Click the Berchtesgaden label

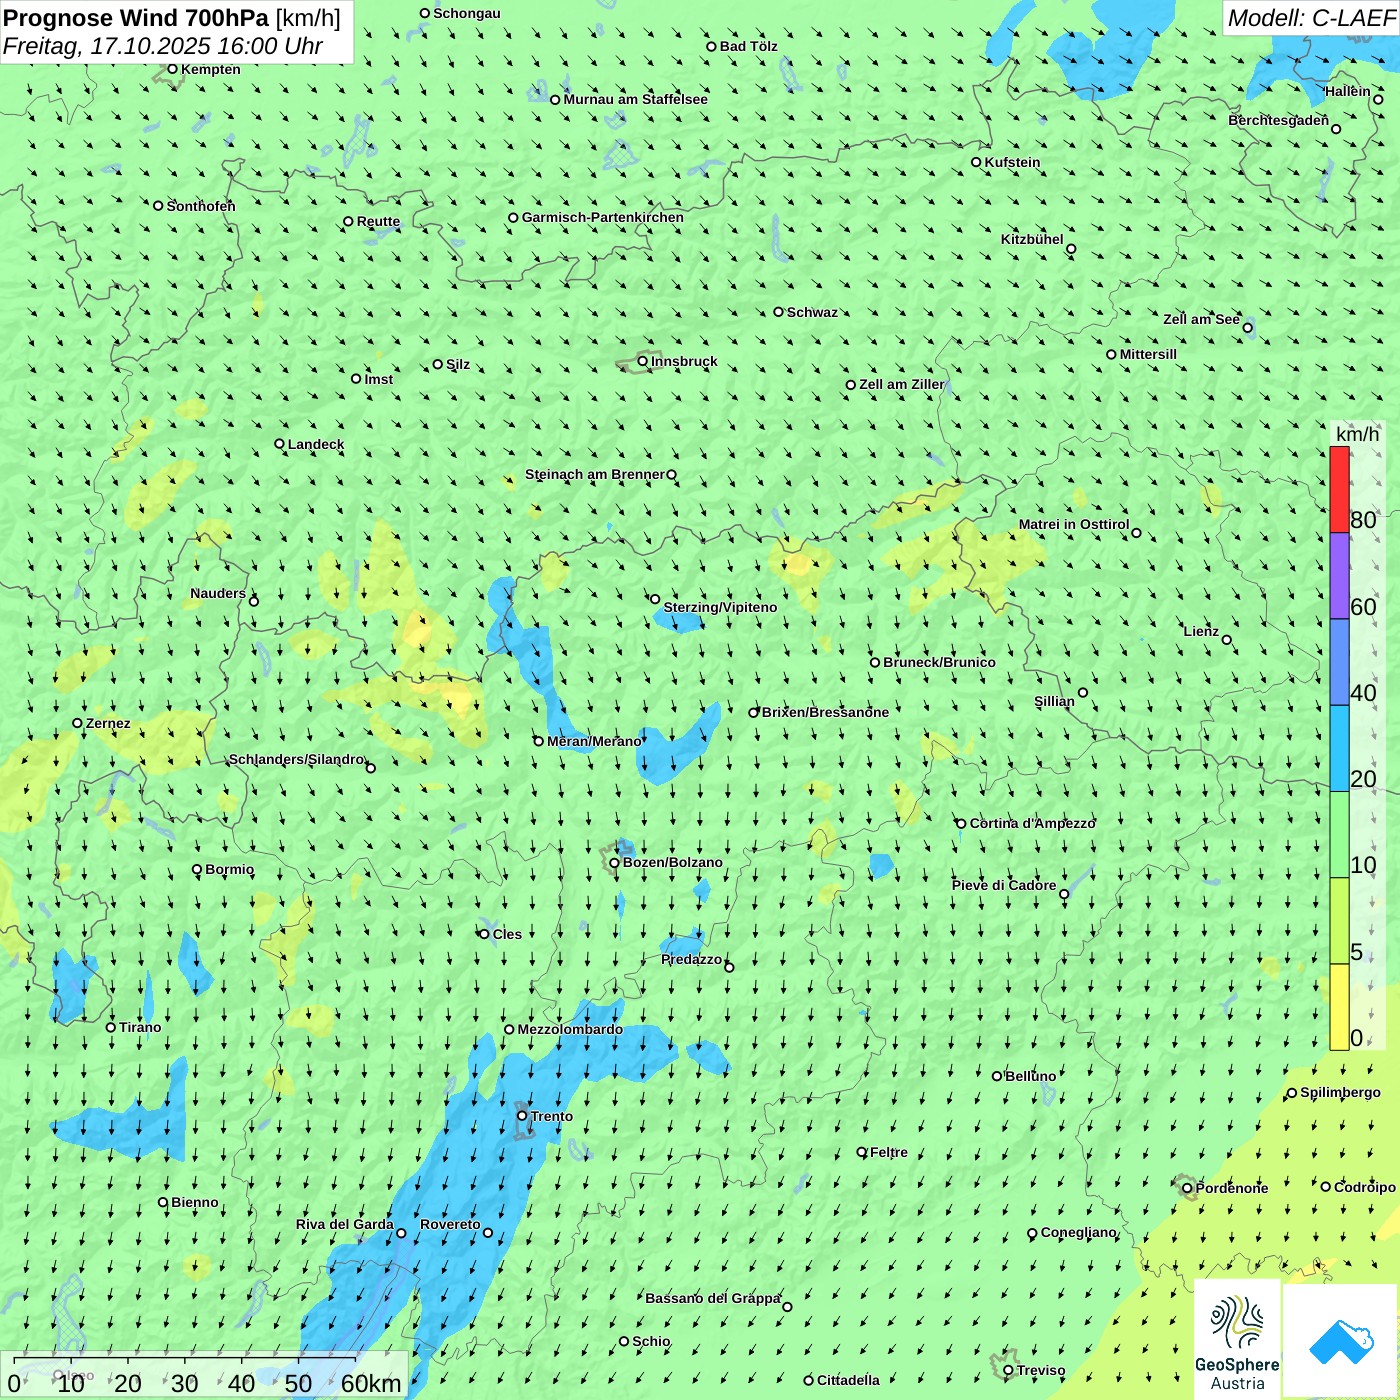point(1278,120)
